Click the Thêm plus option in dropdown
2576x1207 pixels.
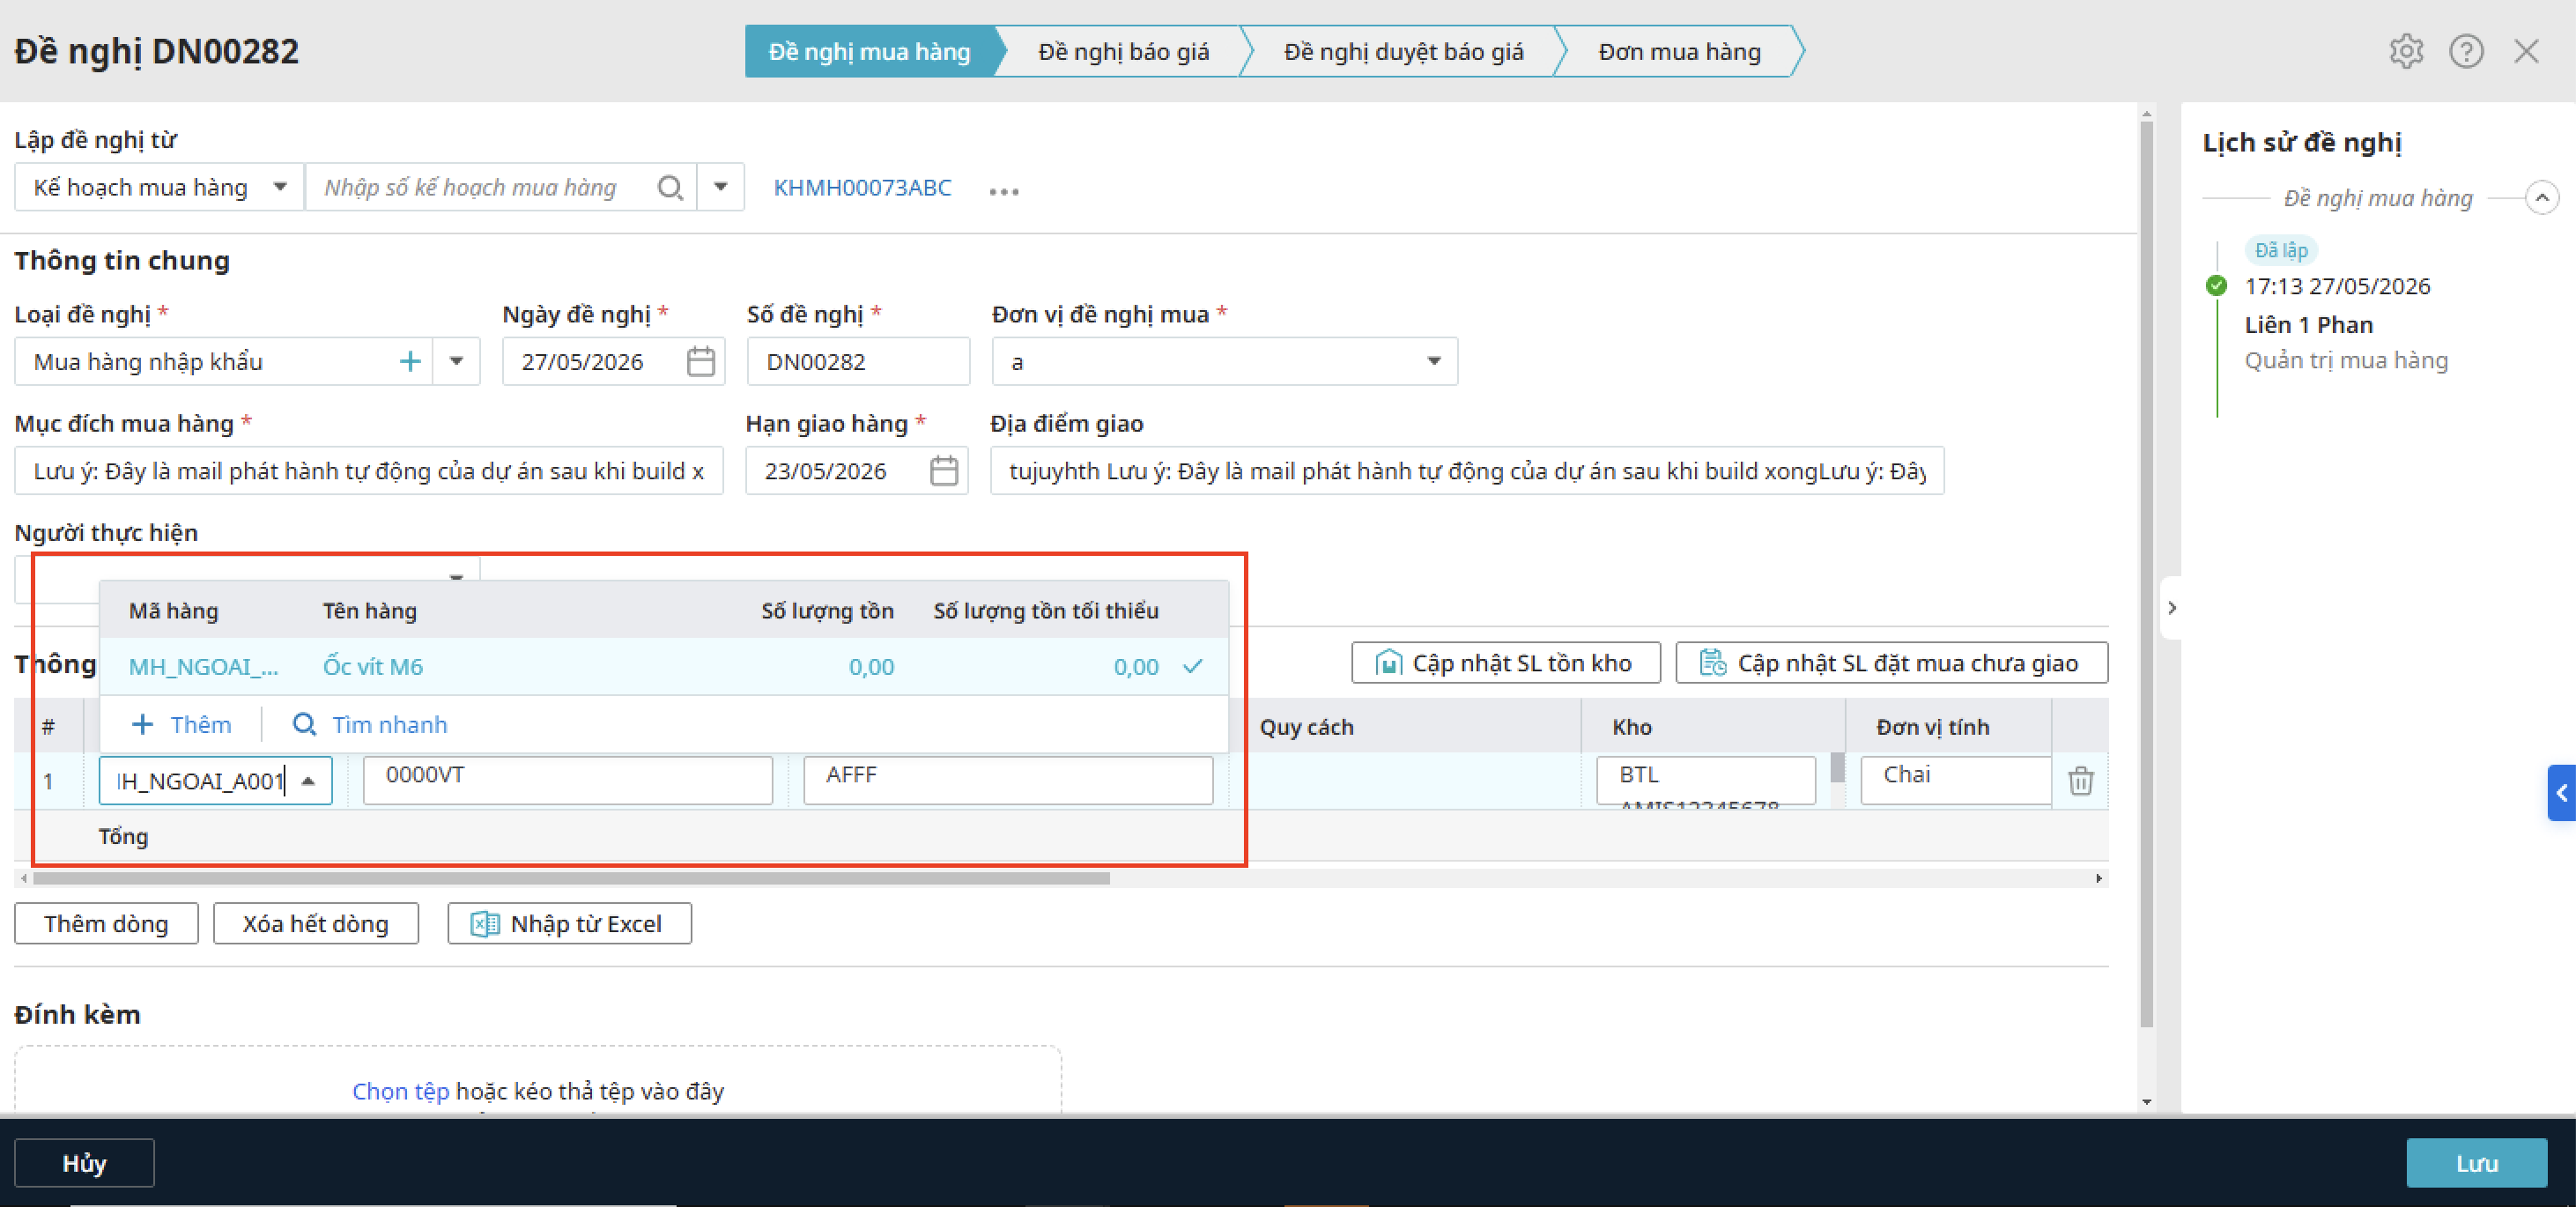point(182,724)
